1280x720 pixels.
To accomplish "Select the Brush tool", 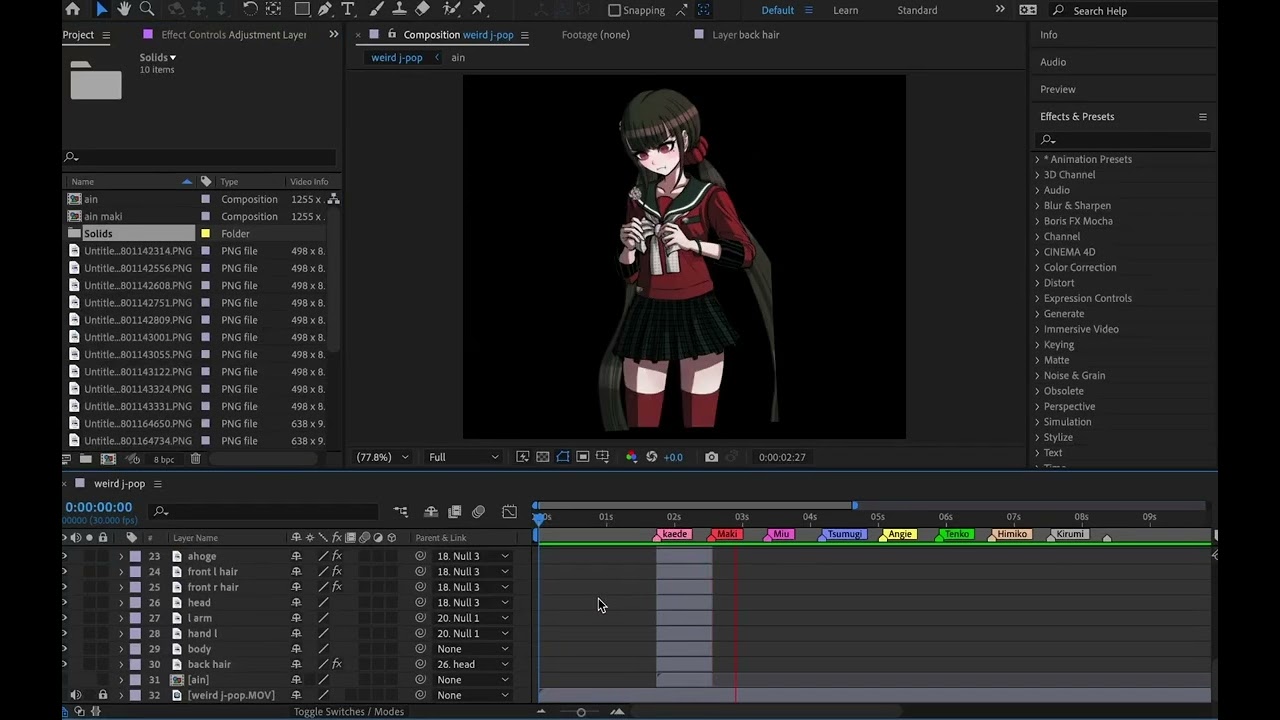I will (377, 9).
